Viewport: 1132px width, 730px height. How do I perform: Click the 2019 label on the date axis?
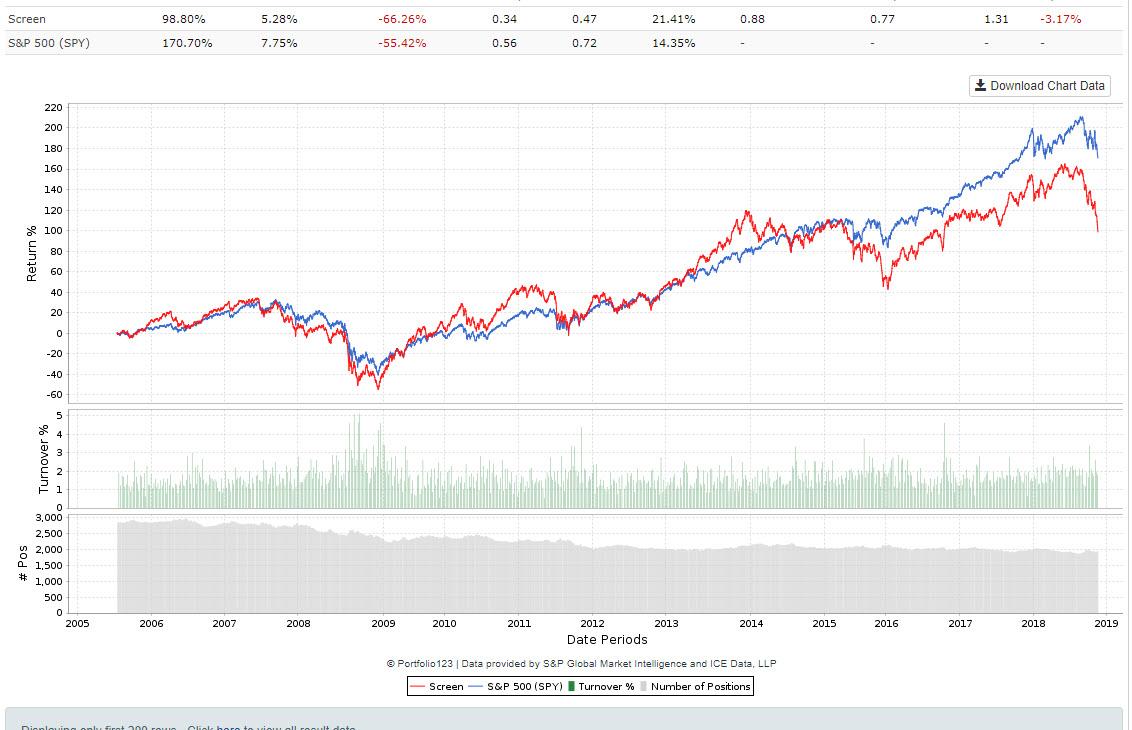coord(1107,623)
